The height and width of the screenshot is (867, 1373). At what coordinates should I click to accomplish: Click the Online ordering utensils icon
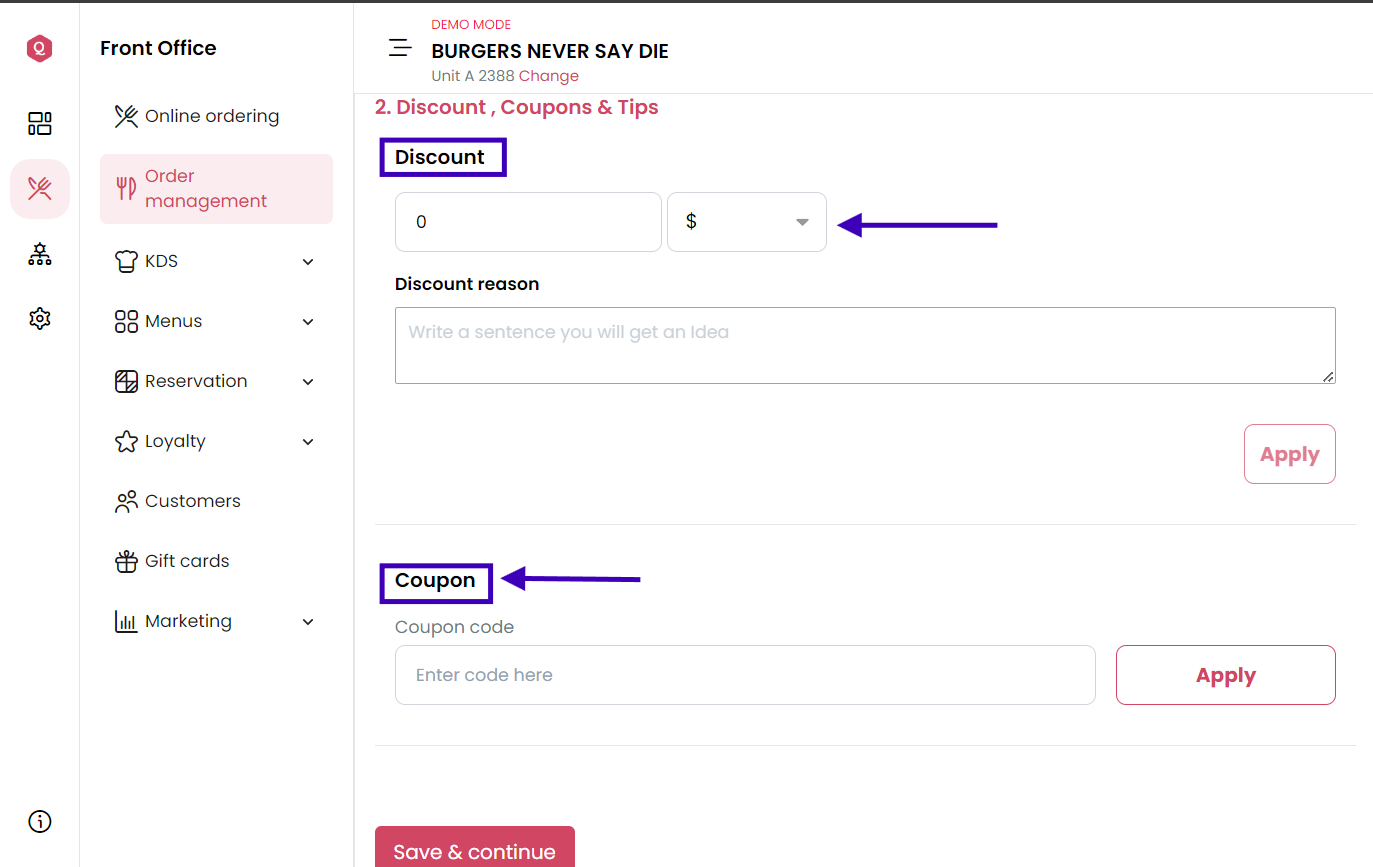[126, 117]
